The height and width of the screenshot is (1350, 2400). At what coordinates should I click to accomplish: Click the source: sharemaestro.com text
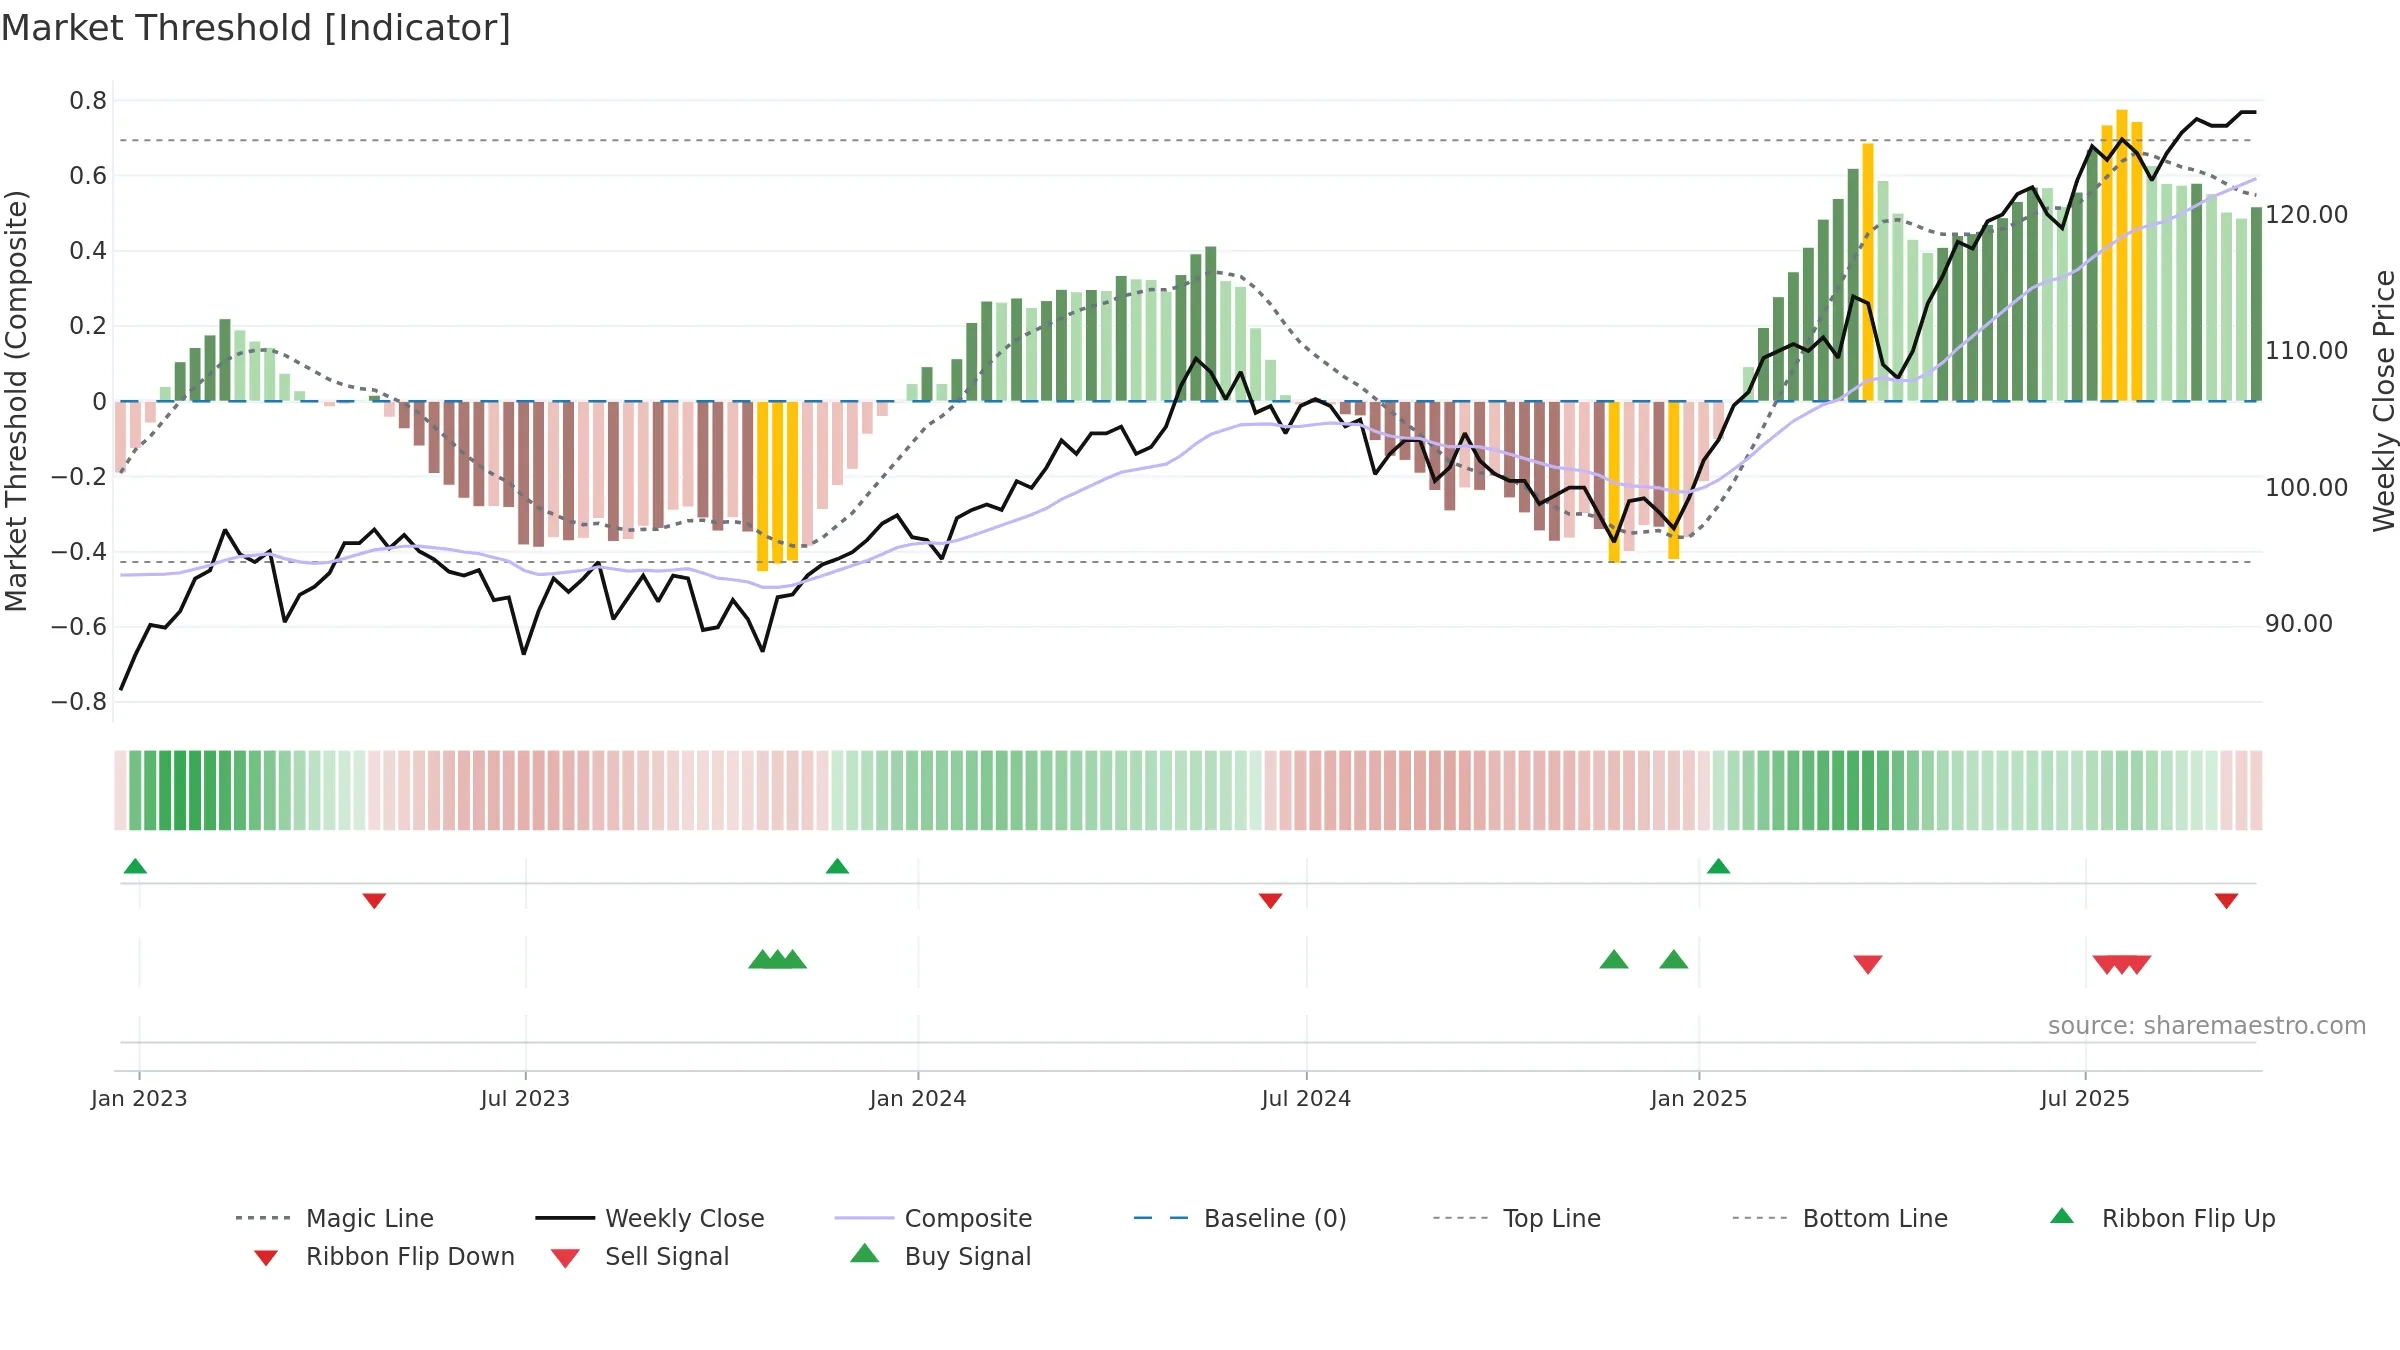[2207, 1025]
